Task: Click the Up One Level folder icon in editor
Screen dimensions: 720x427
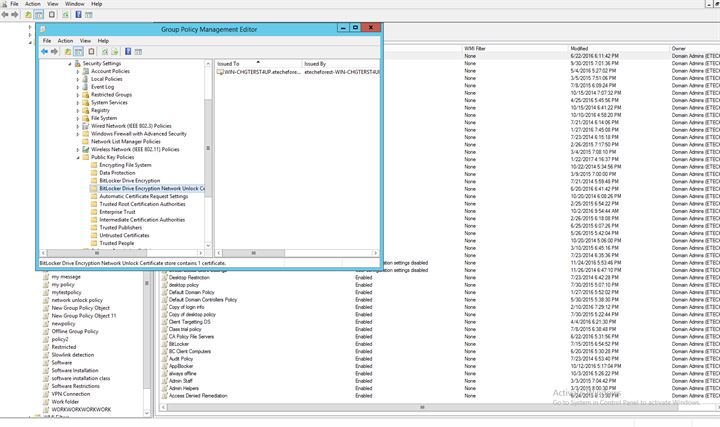Action: click(67, 51)
